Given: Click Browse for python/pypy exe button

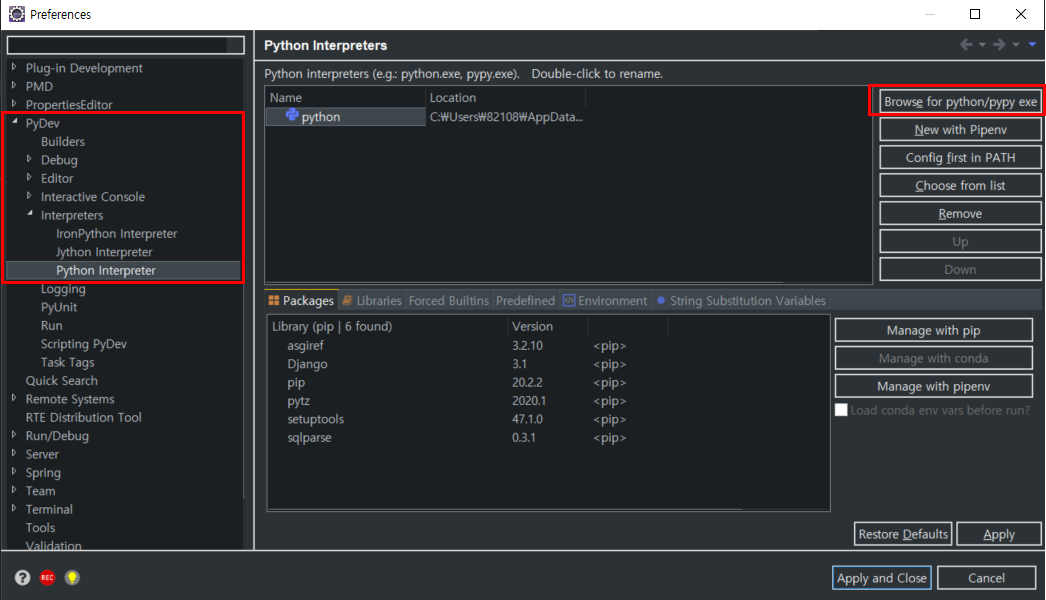Looking at the screenshot, I should (x=960, y=102).
